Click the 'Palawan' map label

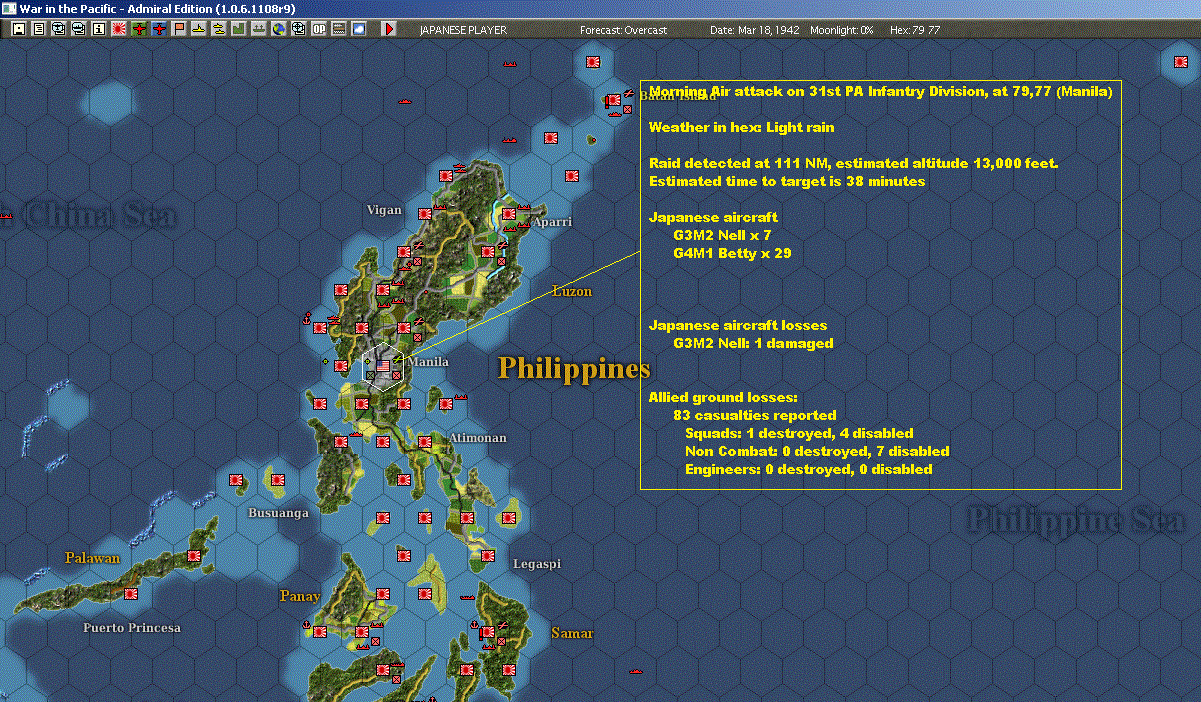tap(93, 558)
